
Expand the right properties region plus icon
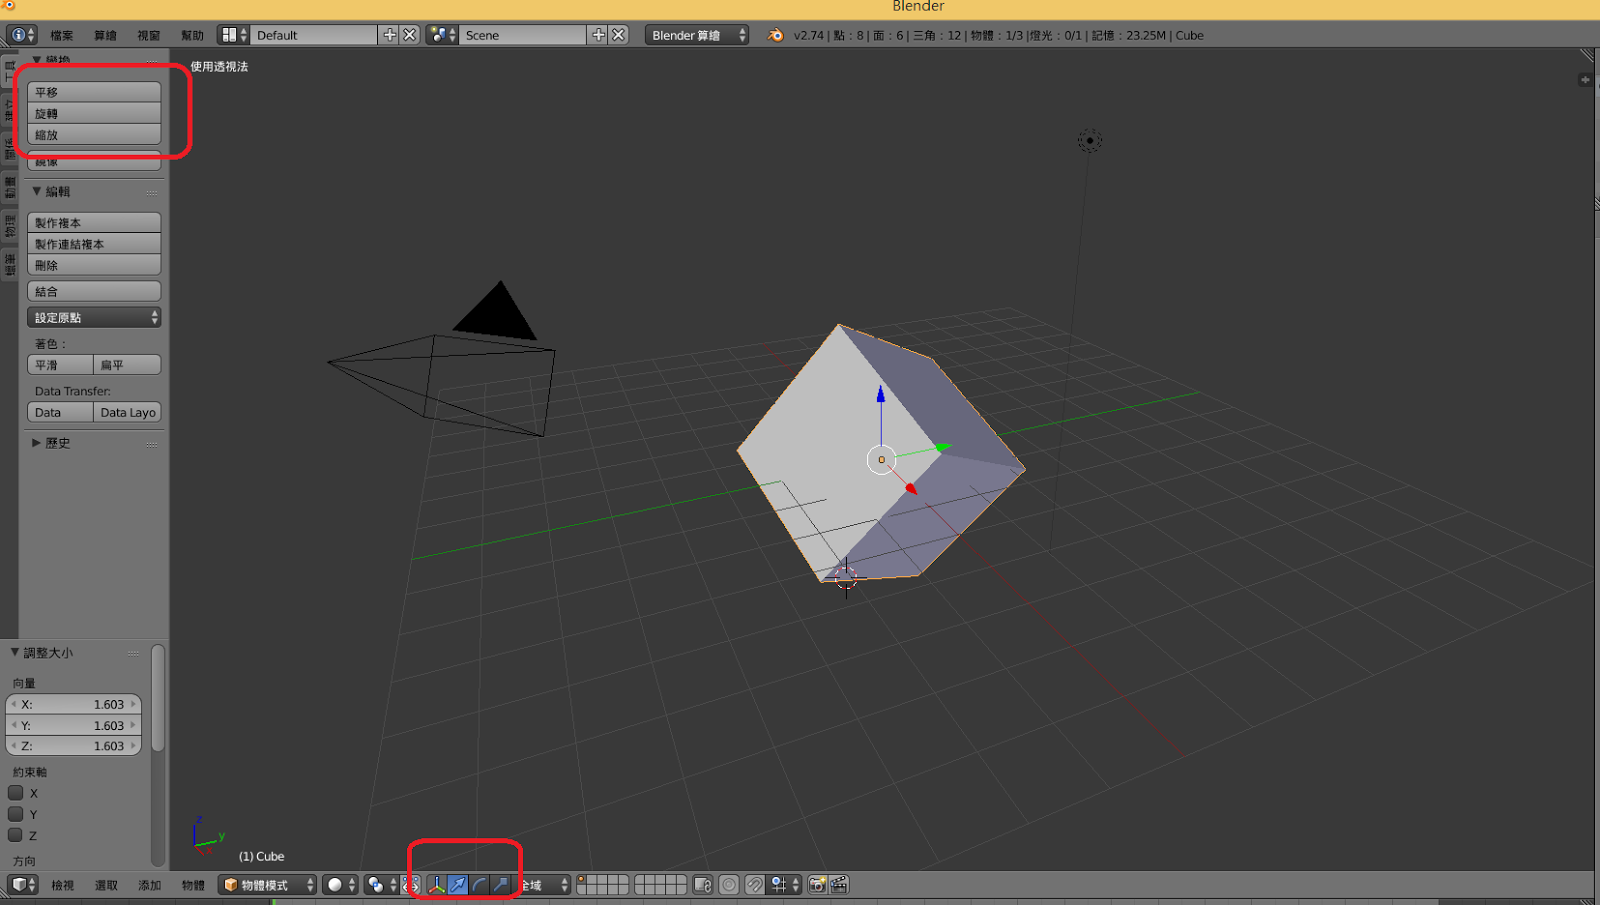pos(1585,80)
